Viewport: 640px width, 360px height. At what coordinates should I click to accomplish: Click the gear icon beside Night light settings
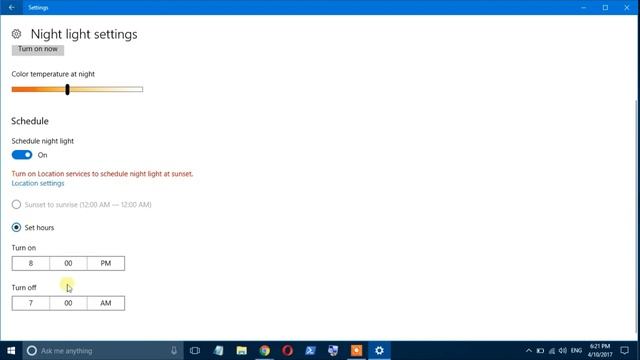coord(16,34)
